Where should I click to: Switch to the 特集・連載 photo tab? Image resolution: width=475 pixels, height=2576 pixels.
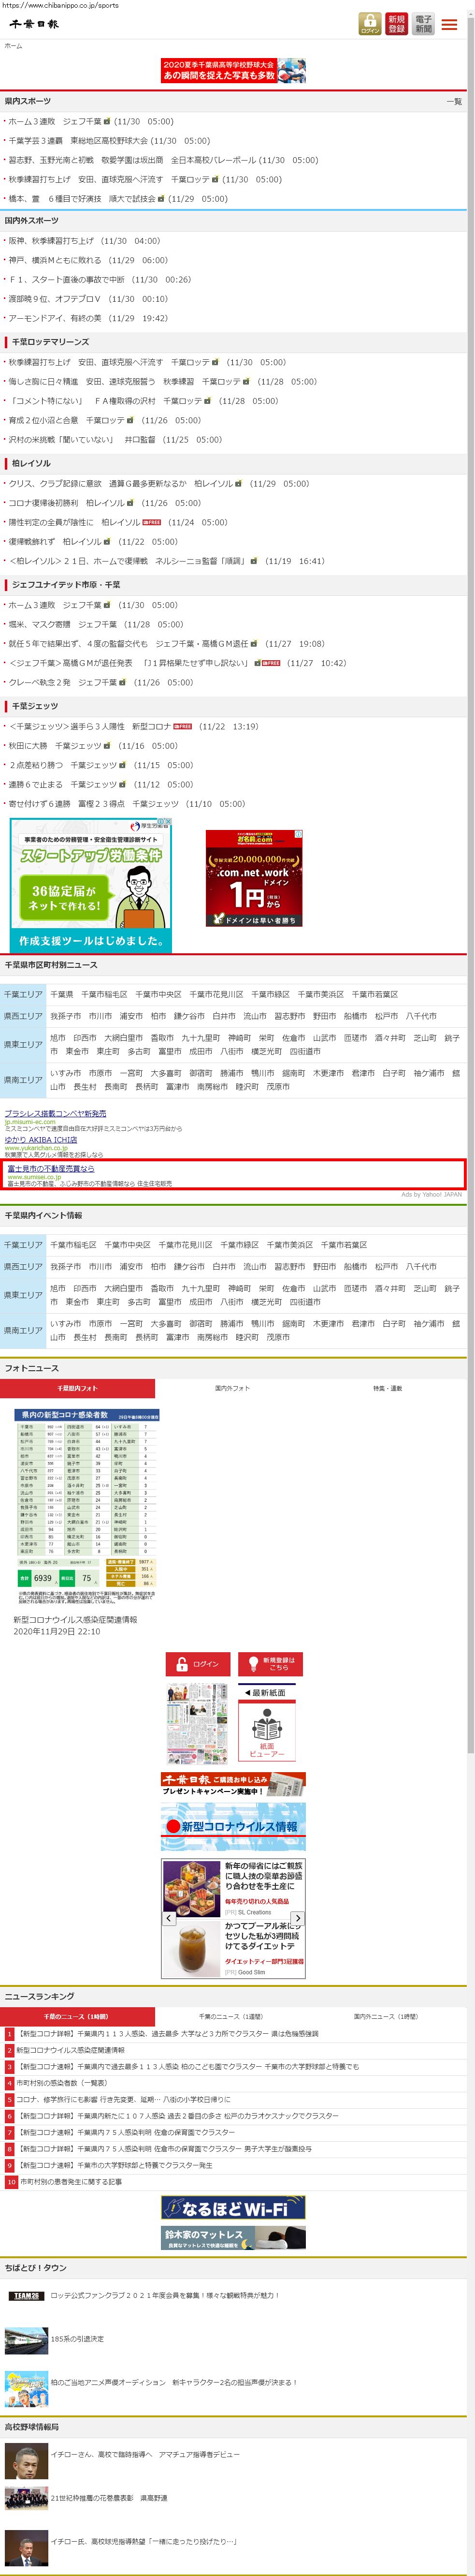coord(387,1388)
